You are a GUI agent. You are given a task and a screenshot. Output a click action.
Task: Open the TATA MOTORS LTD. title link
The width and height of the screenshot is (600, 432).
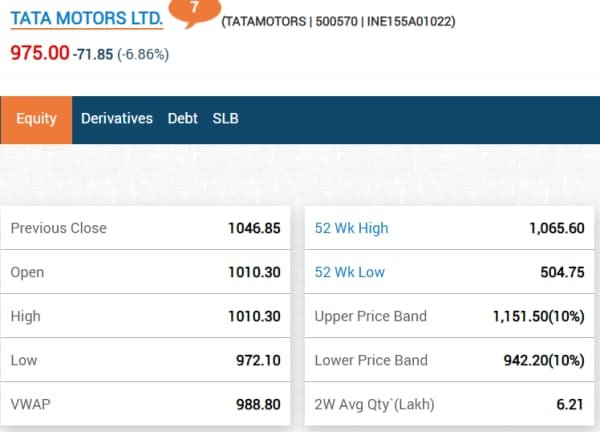(x=86, y=20)
